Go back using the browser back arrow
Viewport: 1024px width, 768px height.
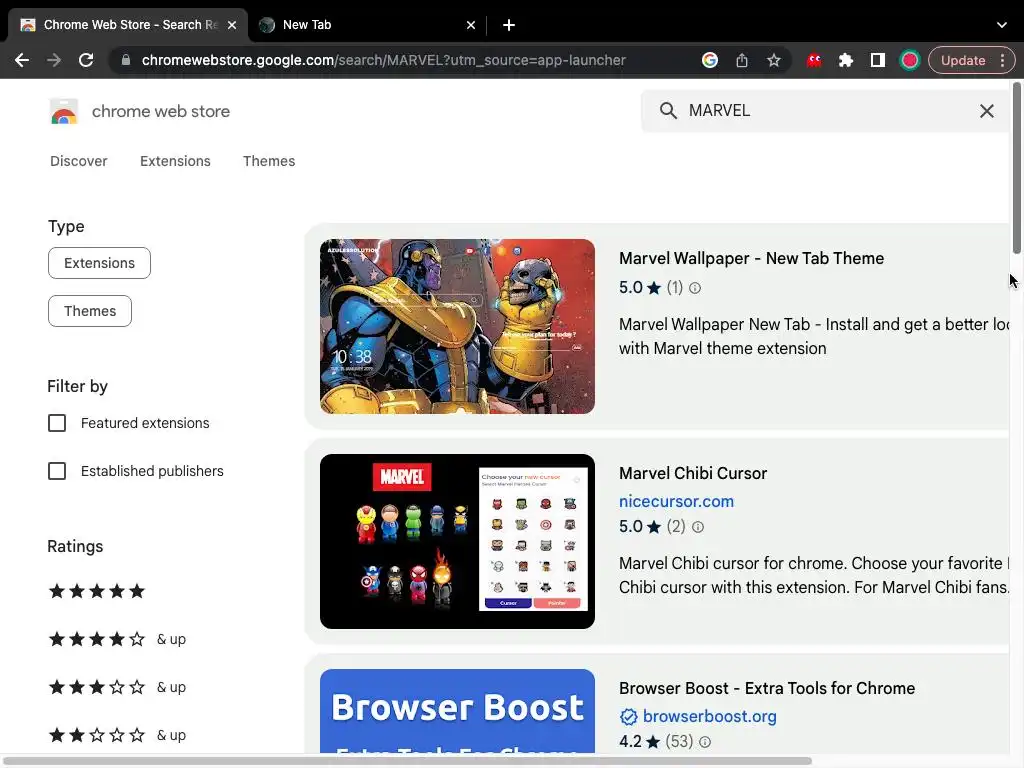pyautogui.click(x=22, y=60)
